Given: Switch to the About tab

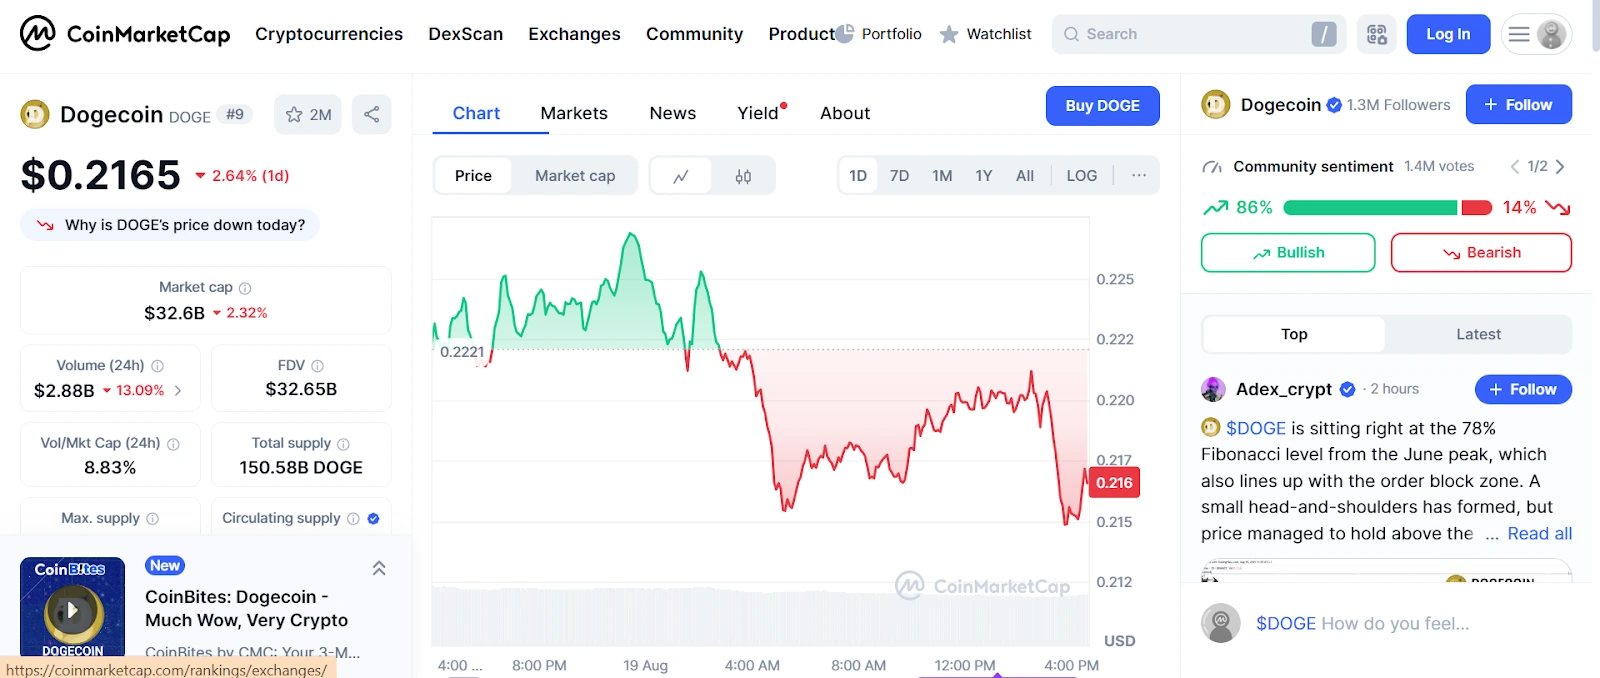Looking at the screenshot, I should point(845,113).
